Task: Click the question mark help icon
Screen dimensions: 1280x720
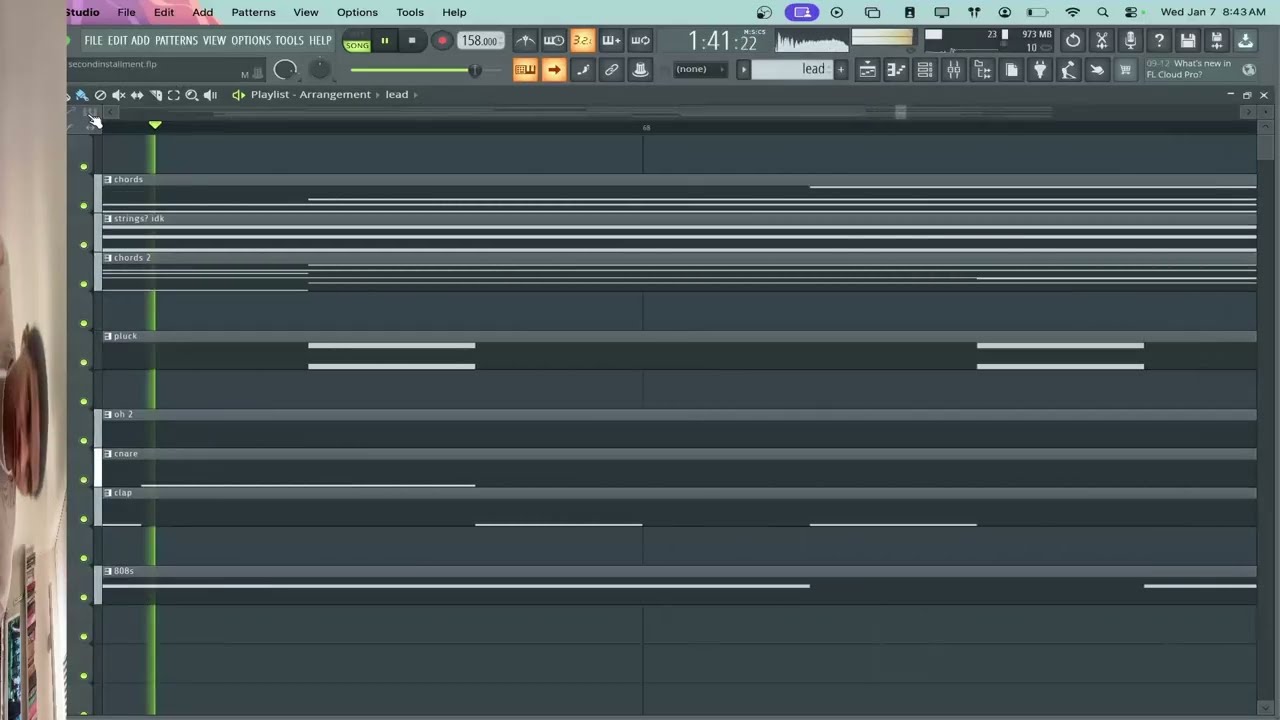Action: click(x=1159, y=41)
